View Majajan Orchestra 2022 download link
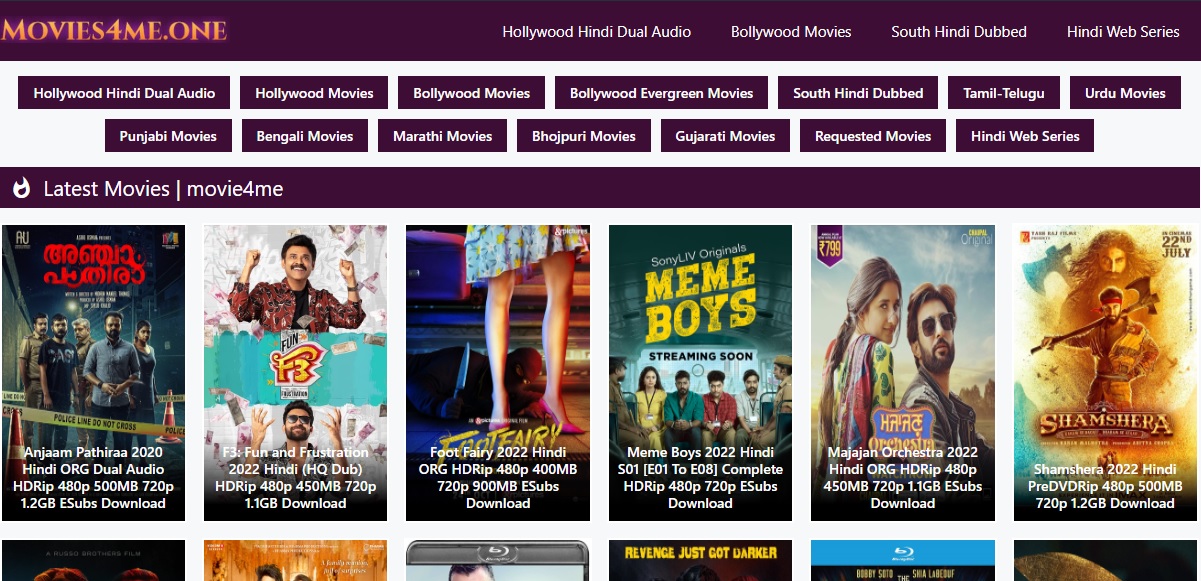 tap(903, 478)
